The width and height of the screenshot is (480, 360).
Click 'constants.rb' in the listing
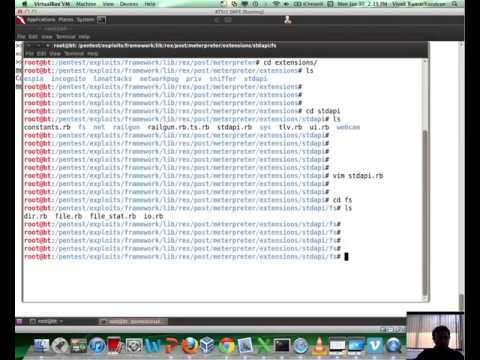click(x=47, y=127)
